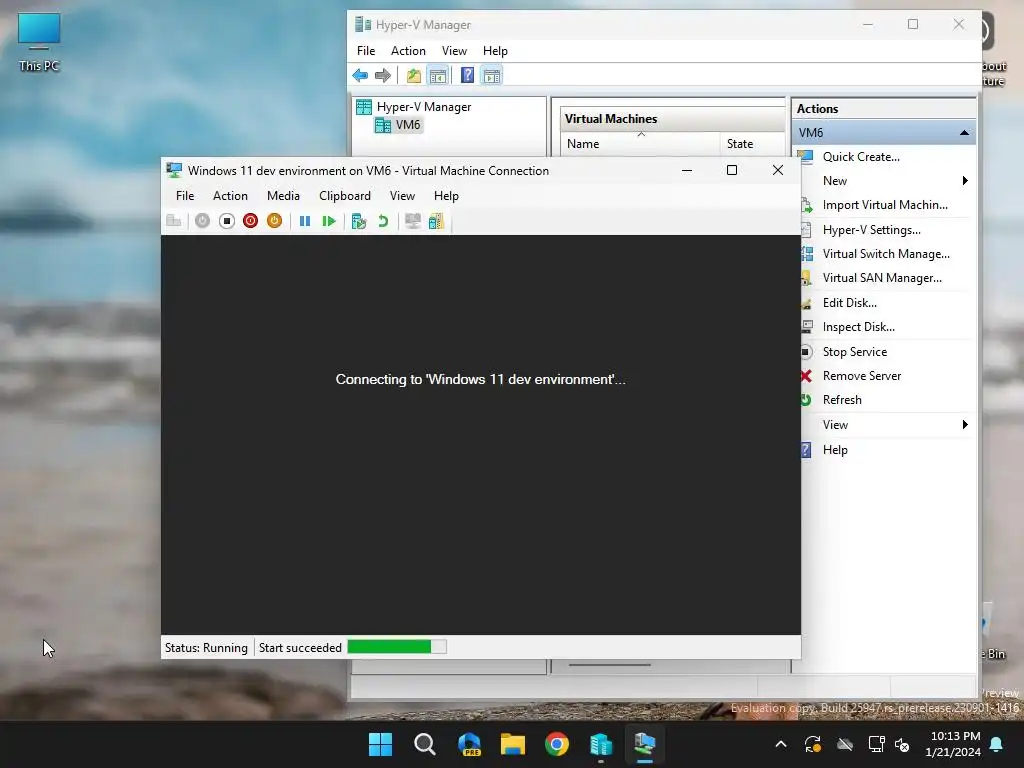
Task: Click Stop Service in Actions pane
Action: point(854,352)
